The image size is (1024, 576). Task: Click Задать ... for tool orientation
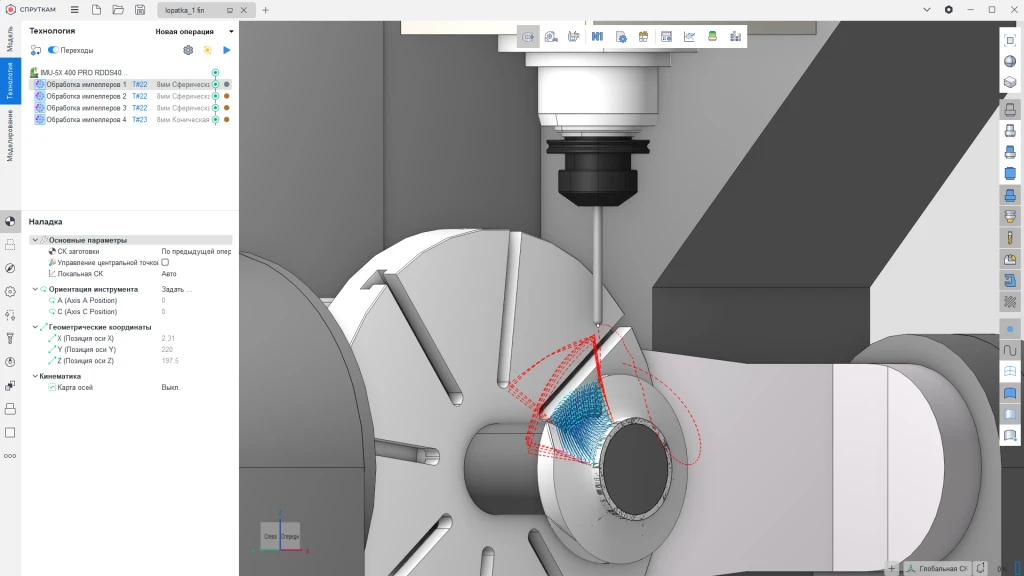pyautogui.click(x=176, y=289)
